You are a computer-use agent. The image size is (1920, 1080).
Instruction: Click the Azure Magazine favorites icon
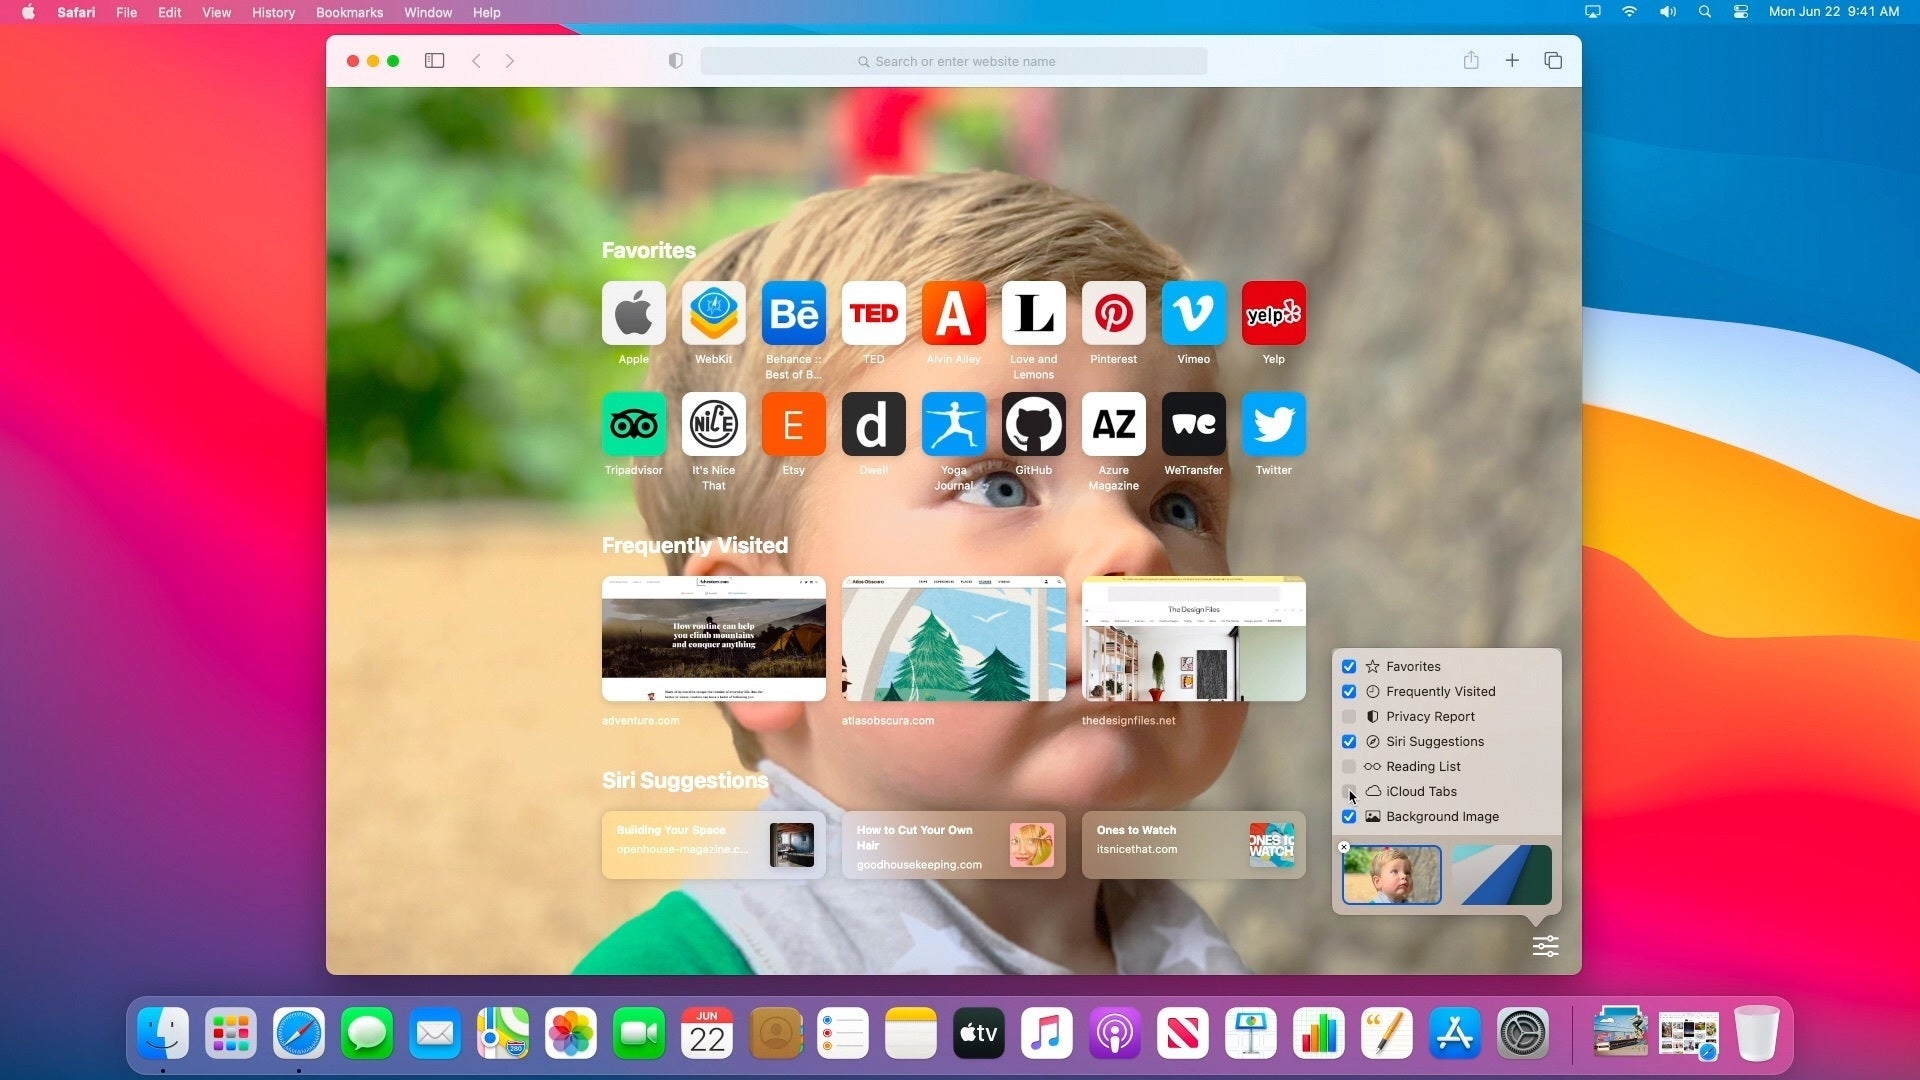tap(1112, 423)
